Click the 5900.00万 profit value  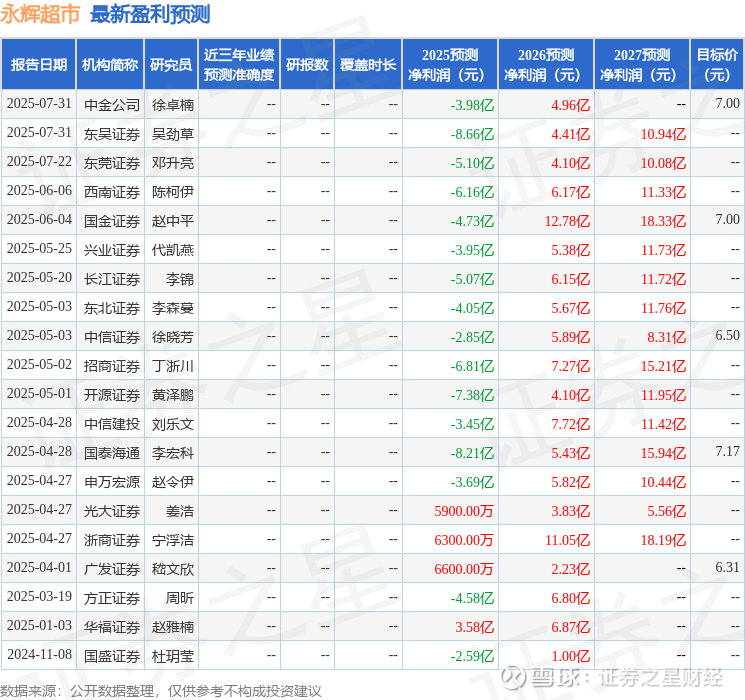(x=464, y=511)
